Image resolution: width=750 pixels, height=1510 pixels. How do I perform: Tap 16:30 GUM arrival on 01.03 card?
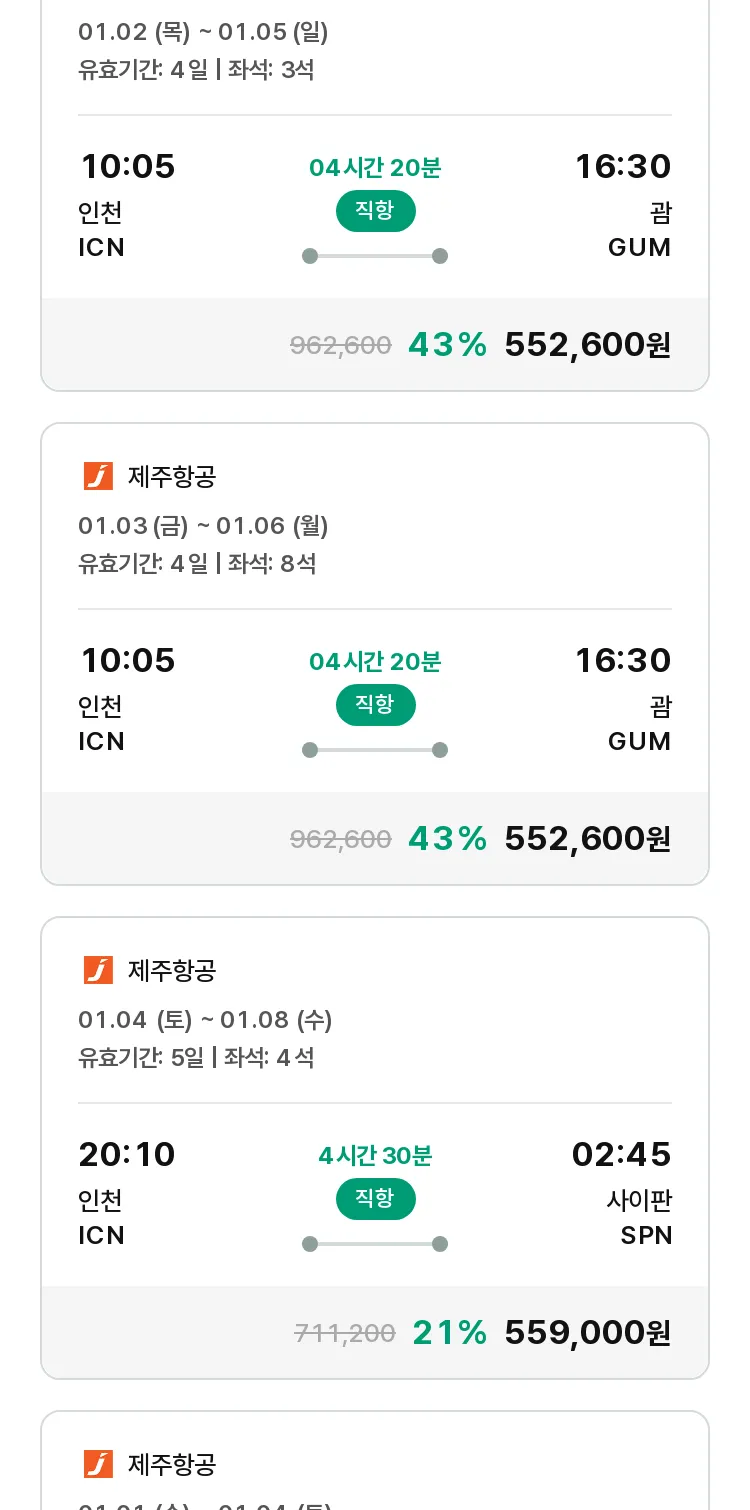623,661
